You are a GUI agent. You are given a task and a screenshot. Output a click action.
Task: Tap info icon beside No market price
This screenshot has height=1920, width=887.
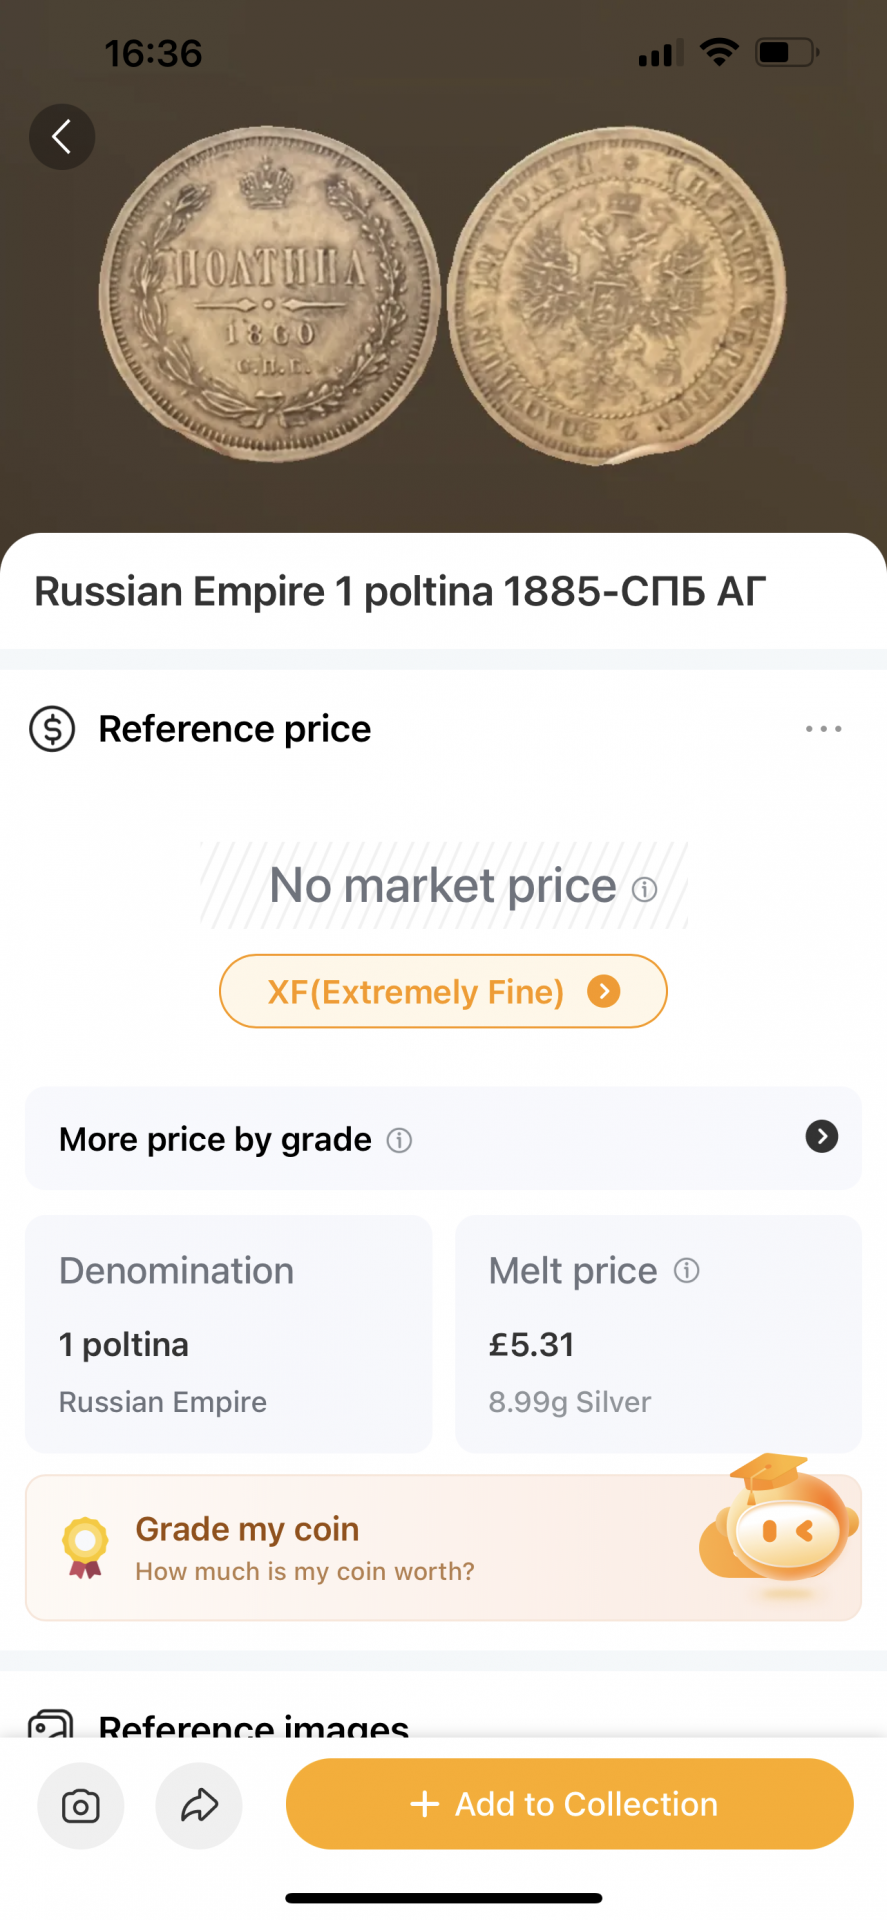point(645,889)
